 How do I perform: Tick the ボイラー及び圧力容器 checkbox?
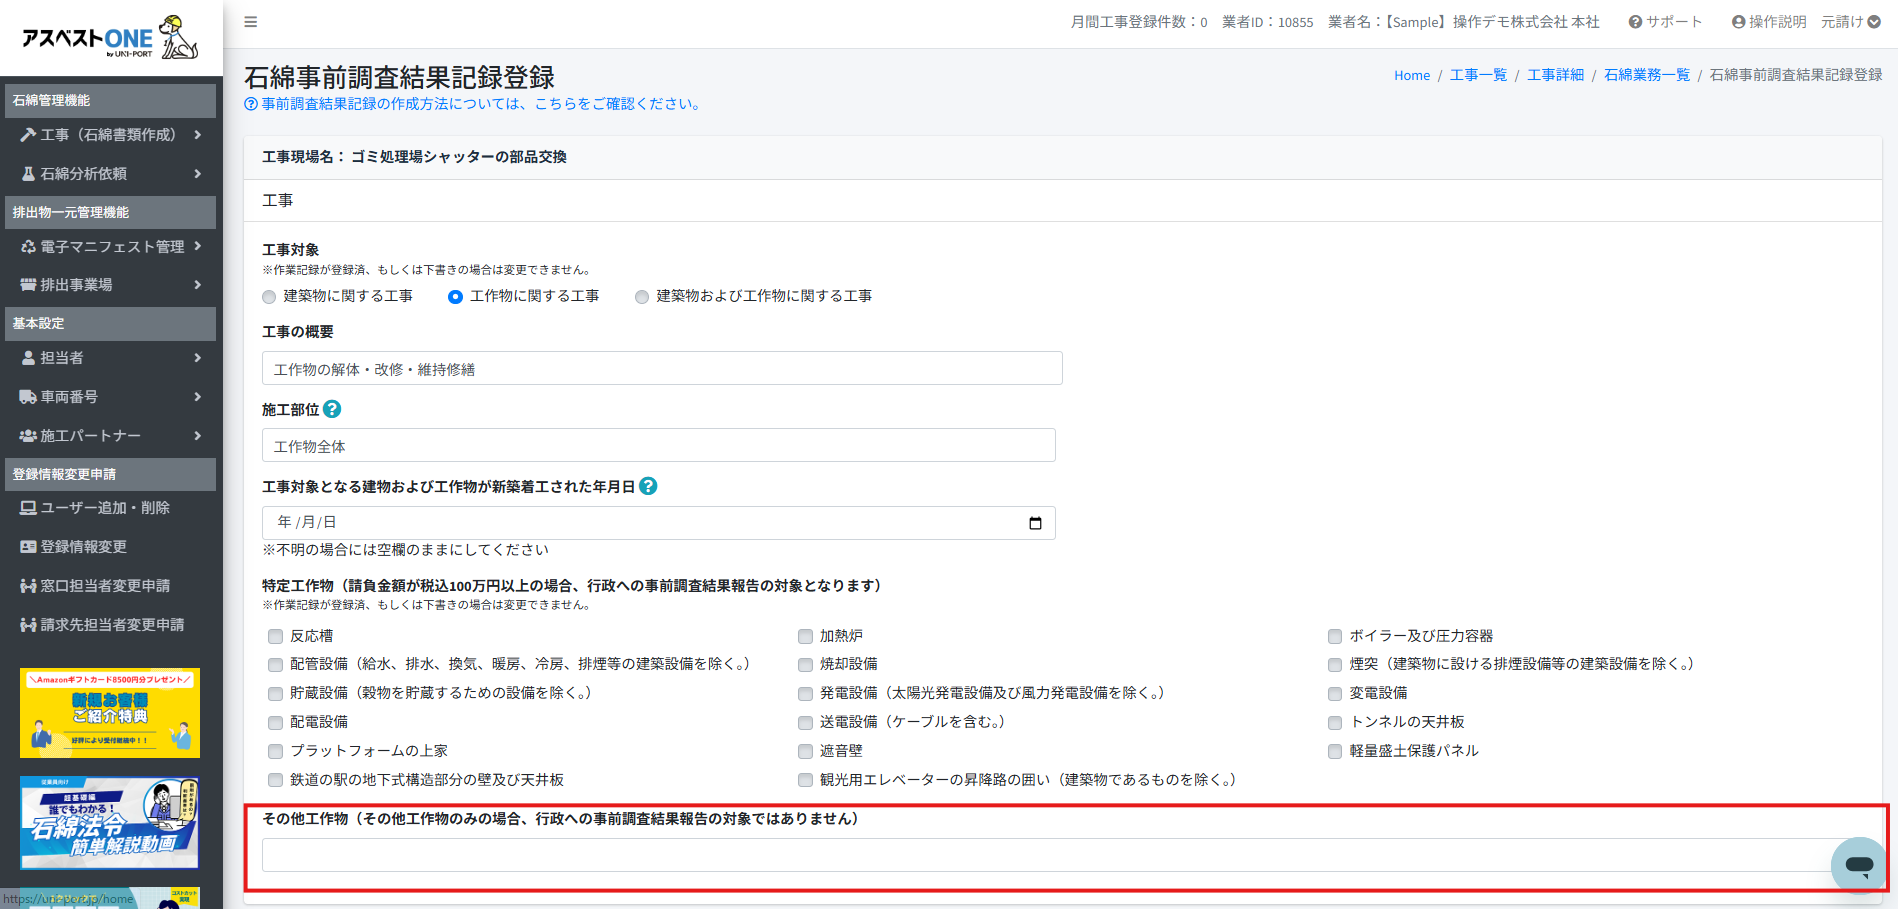pyautogui.click(x=1335, y=636)
